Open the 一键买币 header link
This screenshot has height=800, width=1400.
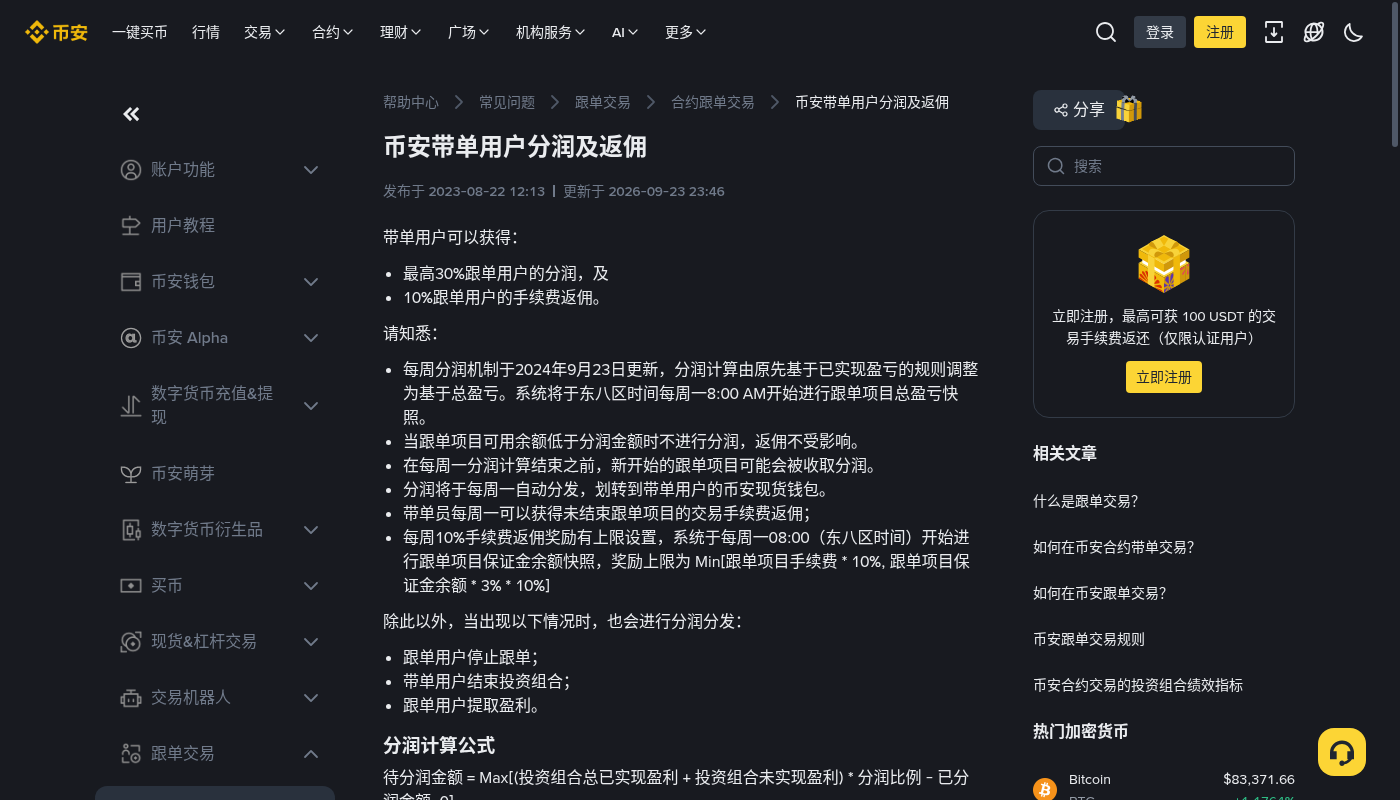[140, 32]
